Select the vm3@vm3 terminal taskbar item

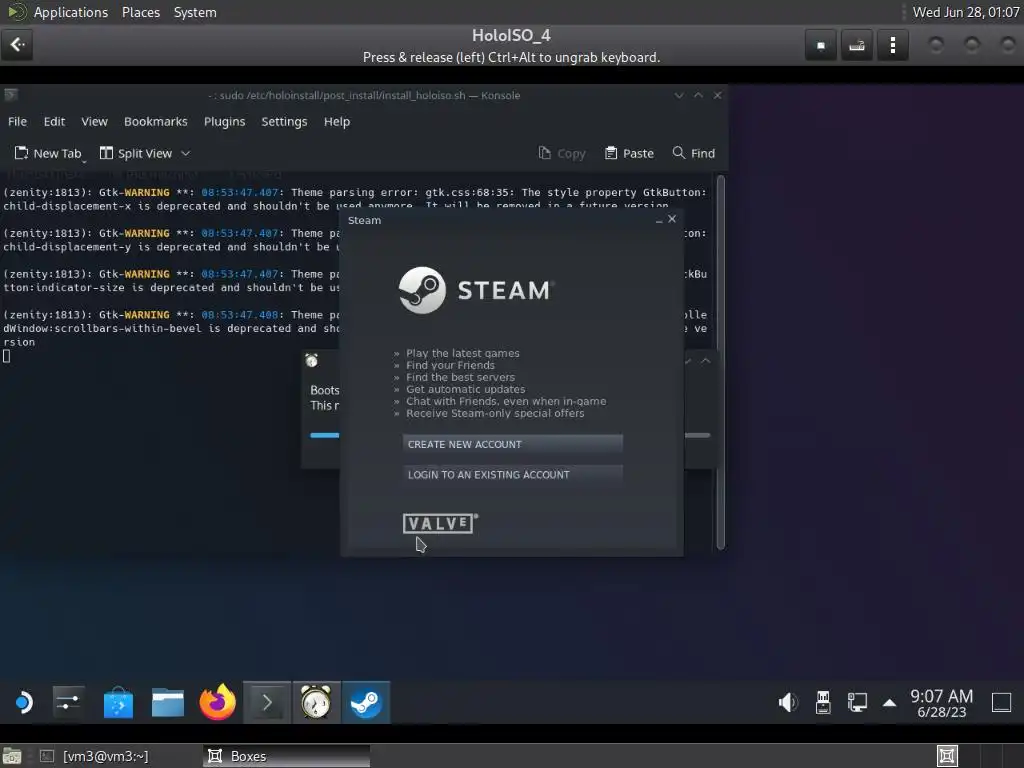point(95,756)
